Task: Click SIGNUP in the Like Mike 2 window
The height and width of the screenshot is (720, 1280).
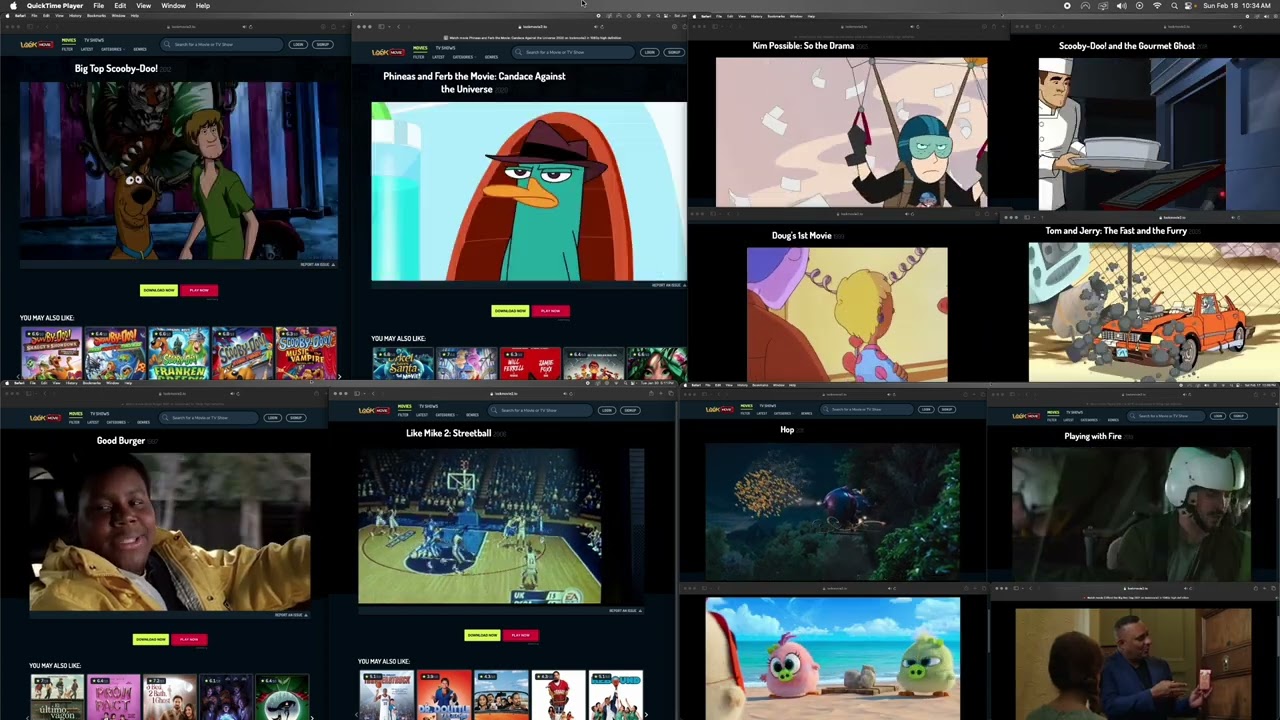Action: (x=630, y=410)
